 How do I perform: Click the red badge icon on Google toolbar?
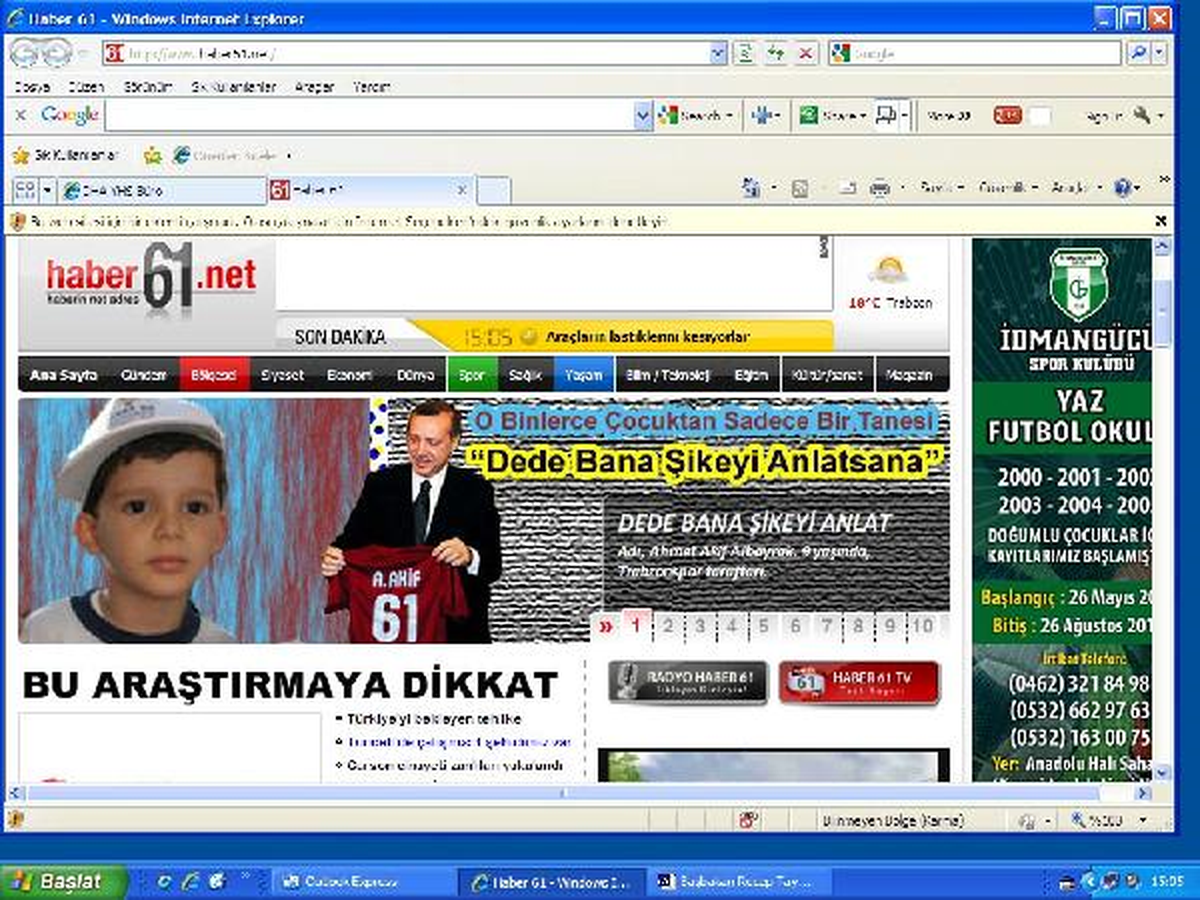pyautogui.click(x=1008, y=116)
